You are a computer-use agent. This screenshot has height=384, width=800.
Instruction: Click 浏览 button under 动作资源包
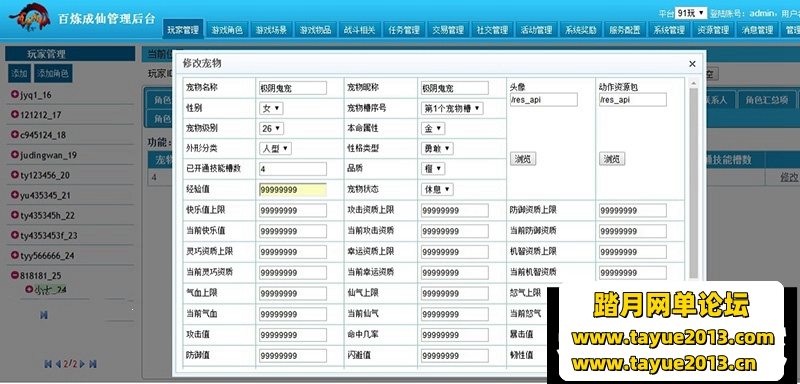coord(612,159)
